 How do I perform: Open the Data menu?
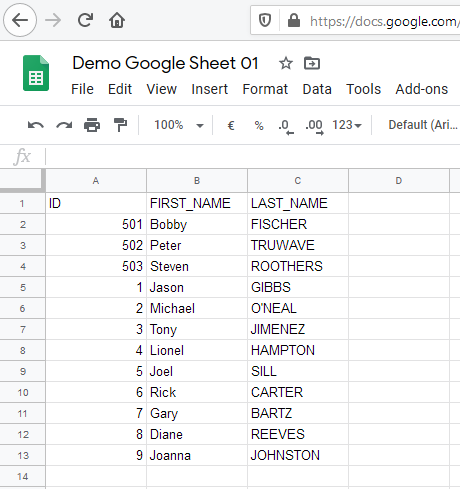(x=317, y=89)
